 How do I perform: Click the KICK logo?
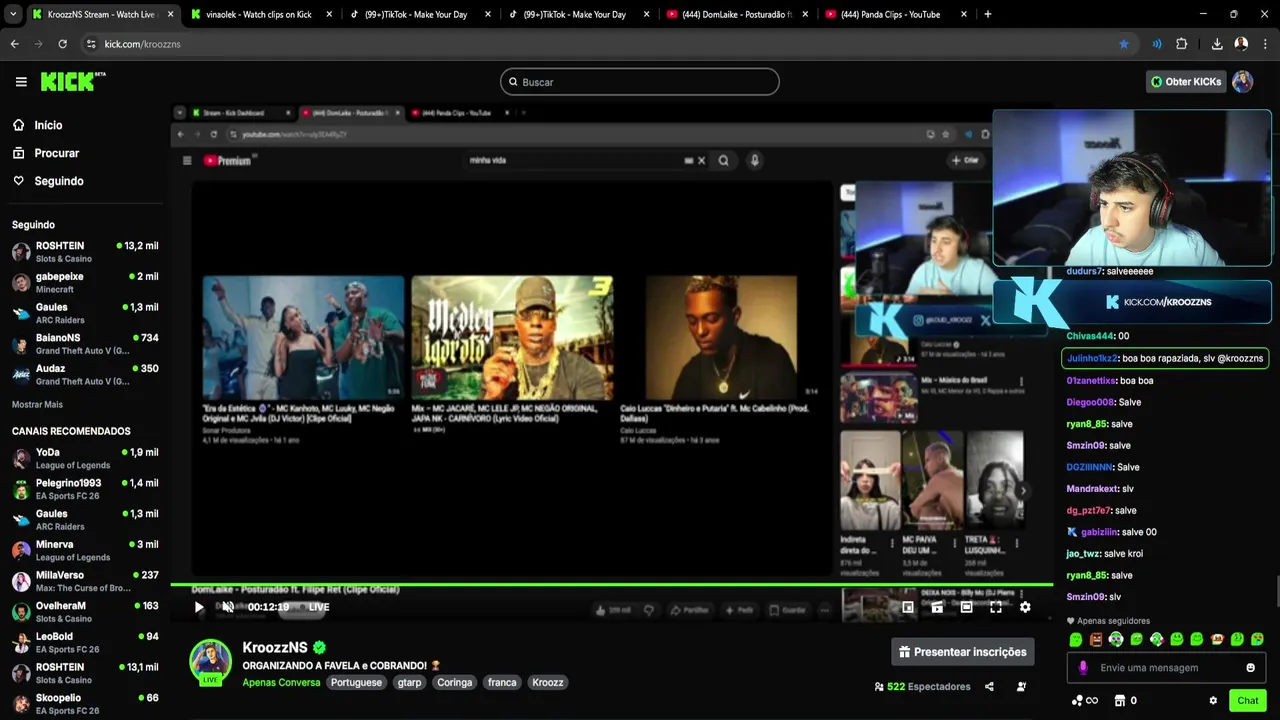click(72, 81)
